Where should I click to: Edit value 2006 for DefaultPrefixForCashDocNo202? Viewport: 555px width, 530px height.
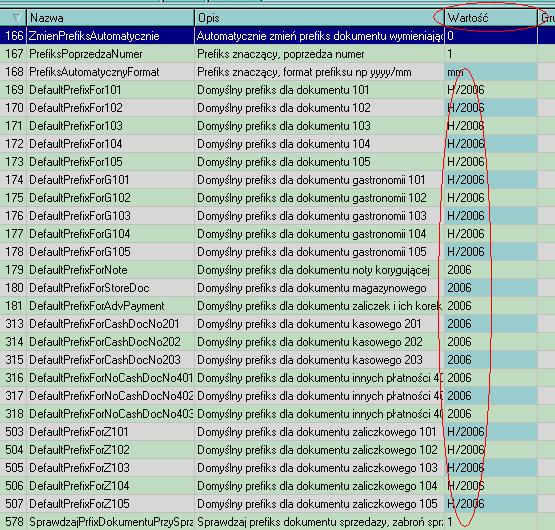(491, 342)
